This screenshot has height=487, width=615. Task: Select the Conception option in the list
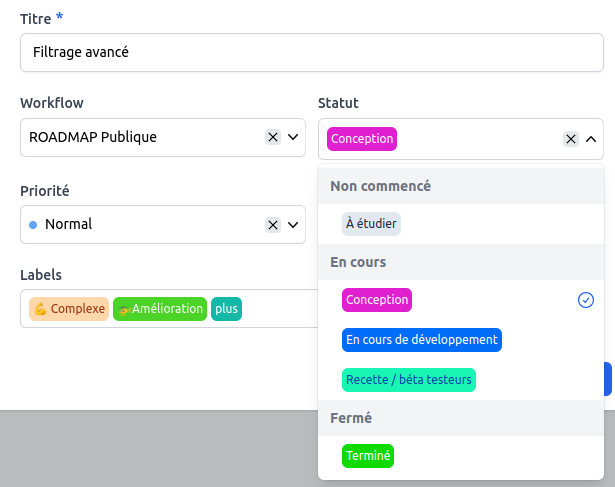[x=377, y=300]
